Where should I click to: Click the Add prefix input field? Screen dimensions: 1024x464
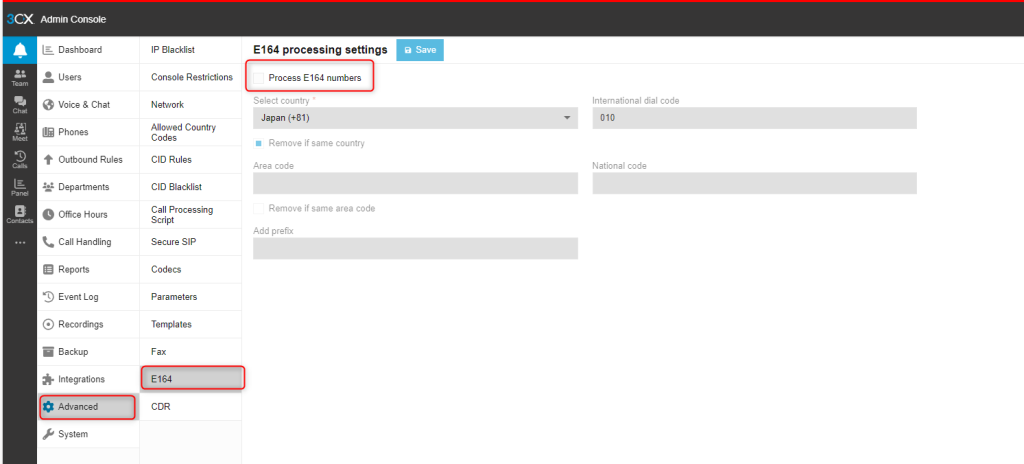tap(415, 248)
